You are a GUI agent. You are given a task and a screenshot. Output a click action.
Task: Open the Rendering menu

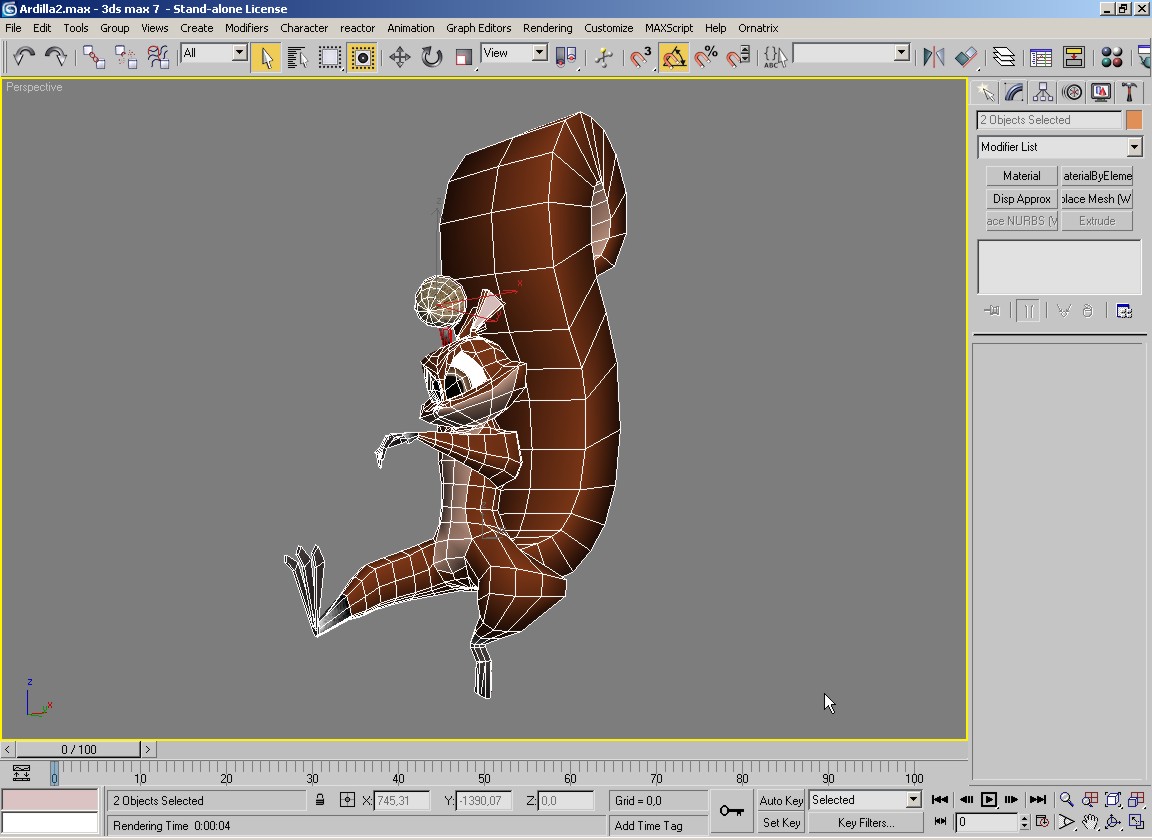547,28
